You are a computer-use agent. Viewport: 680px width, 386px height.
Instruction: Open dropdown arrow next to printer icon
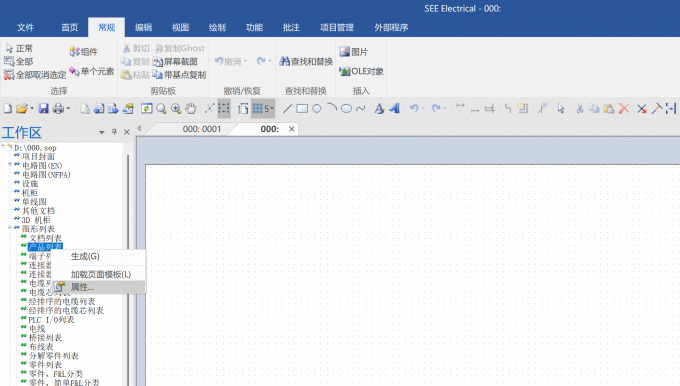click(68, 108)
